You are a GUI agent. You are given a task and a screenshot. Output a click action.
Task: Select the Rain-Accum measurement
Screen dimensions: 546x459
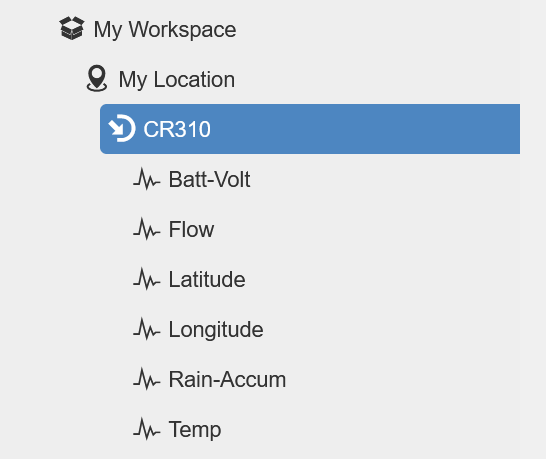pos(227,379)
